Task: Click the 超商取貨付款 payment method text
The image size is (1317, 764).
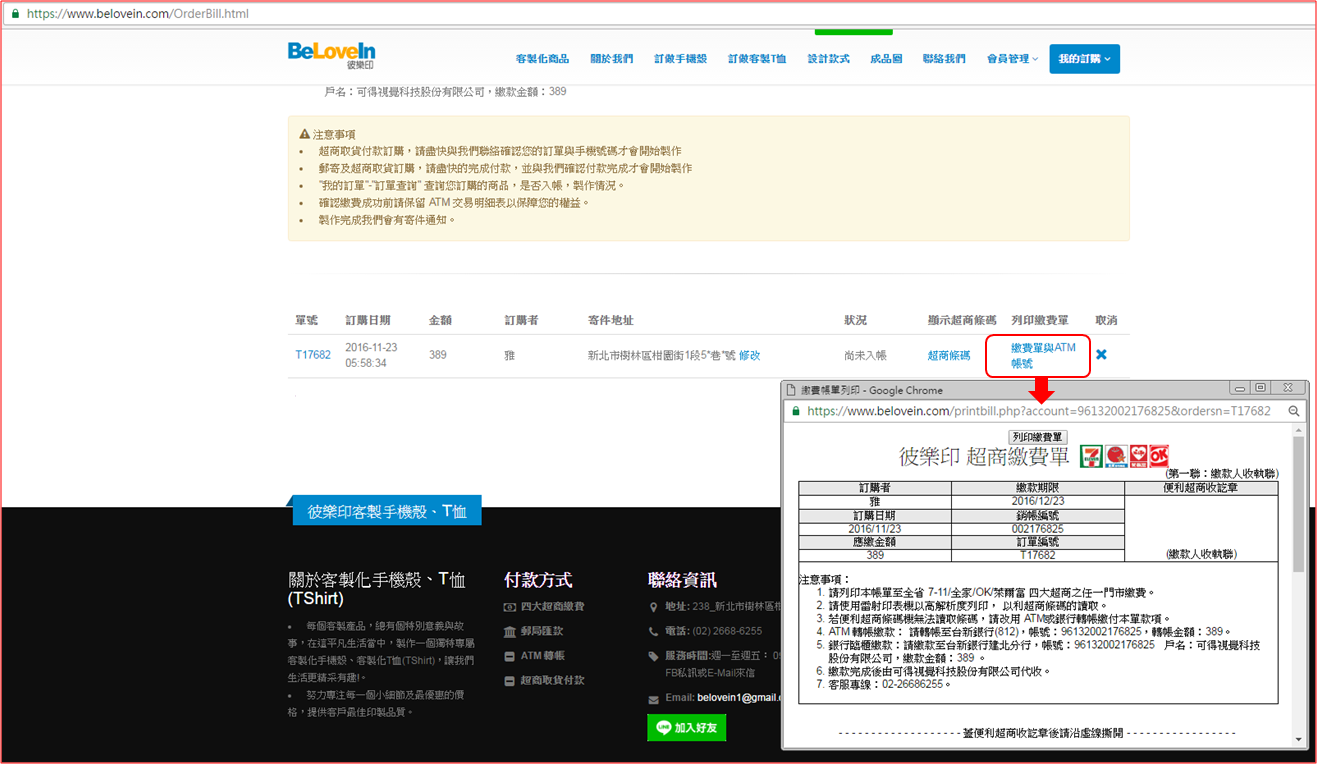Action: point(552,681)
